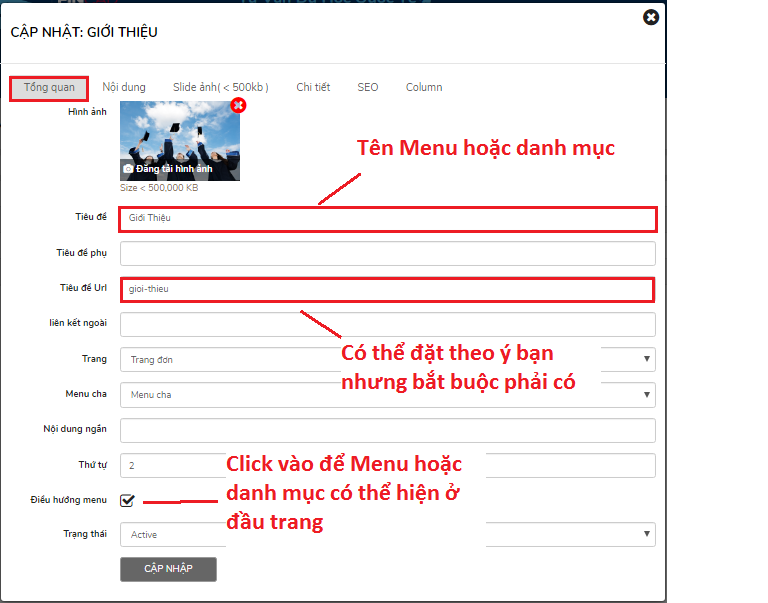Image resolution: width=768 pixels, height=603 pixels.
Task: Select the liên kết ngoài input
Action: click(387, 324)
